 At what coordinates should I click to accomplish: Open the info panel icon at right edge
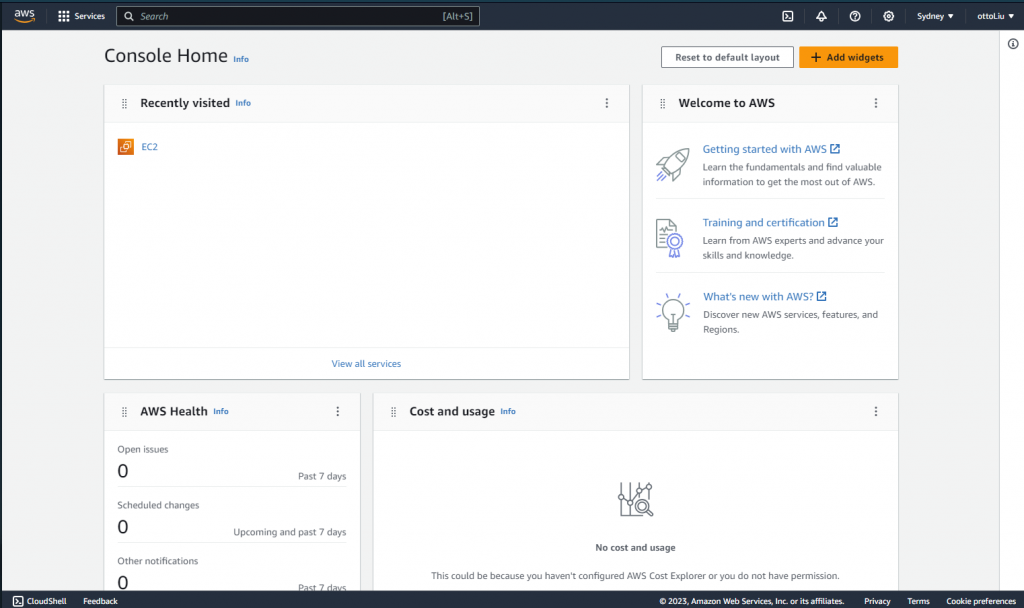pyautogui.click(x=1013, y=44)
